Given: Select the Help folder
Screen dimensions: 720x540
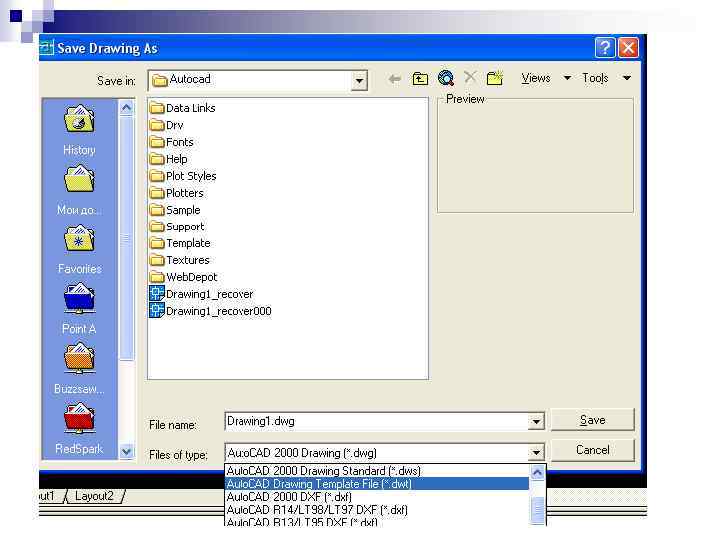Looking at the screenshot, I should pyautogui.click(x=169, y=159).
